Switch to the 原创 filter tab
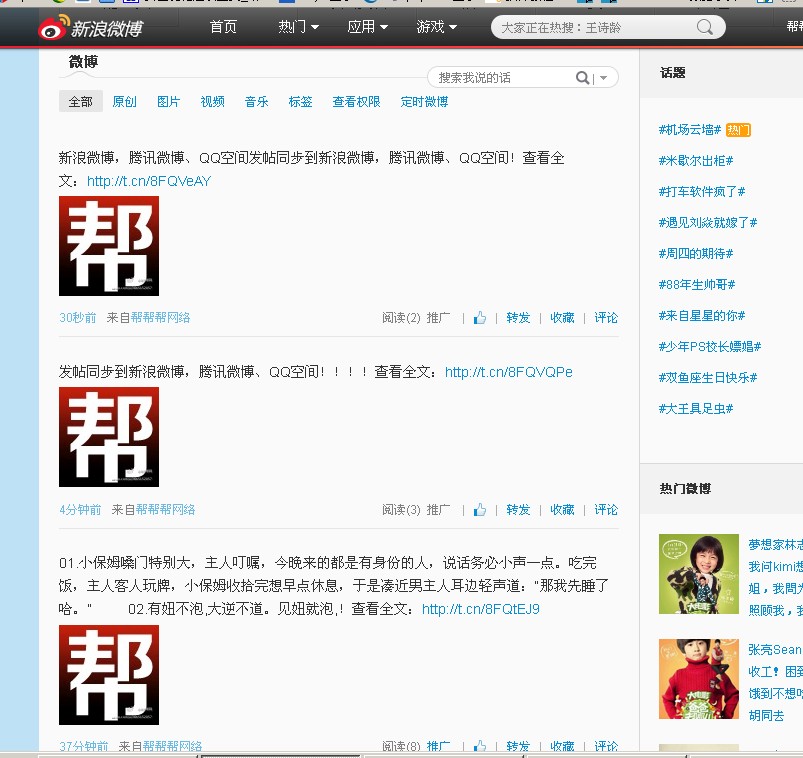Image resolution: width=803 pixels, height=758 pixels. [124, 102]
